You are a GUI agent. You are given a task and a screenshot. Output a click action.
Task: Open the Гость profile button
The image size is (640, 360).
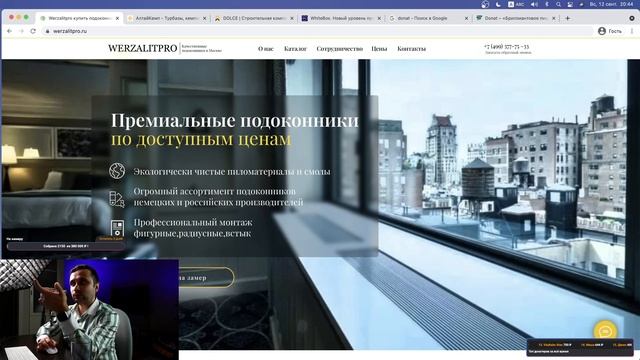(x=610, y=31)
